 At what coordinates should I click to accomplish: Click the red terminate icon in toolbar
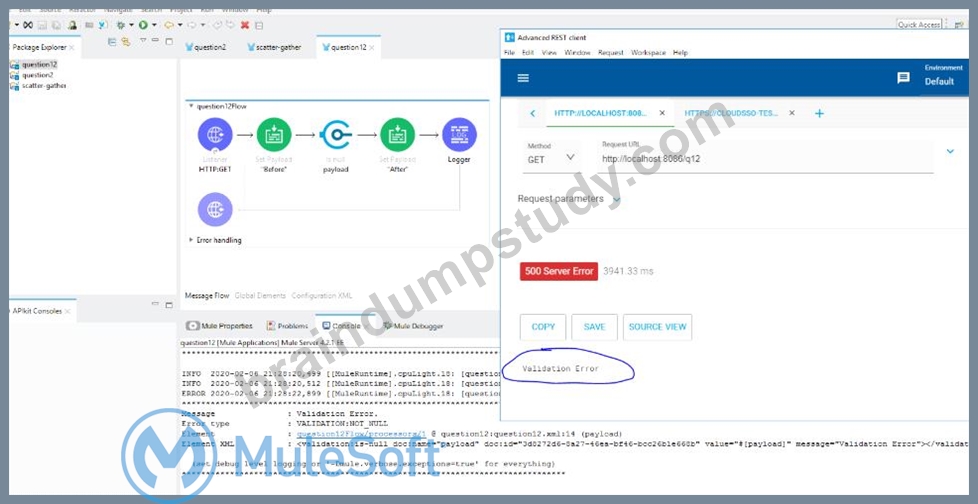point(245,25)
